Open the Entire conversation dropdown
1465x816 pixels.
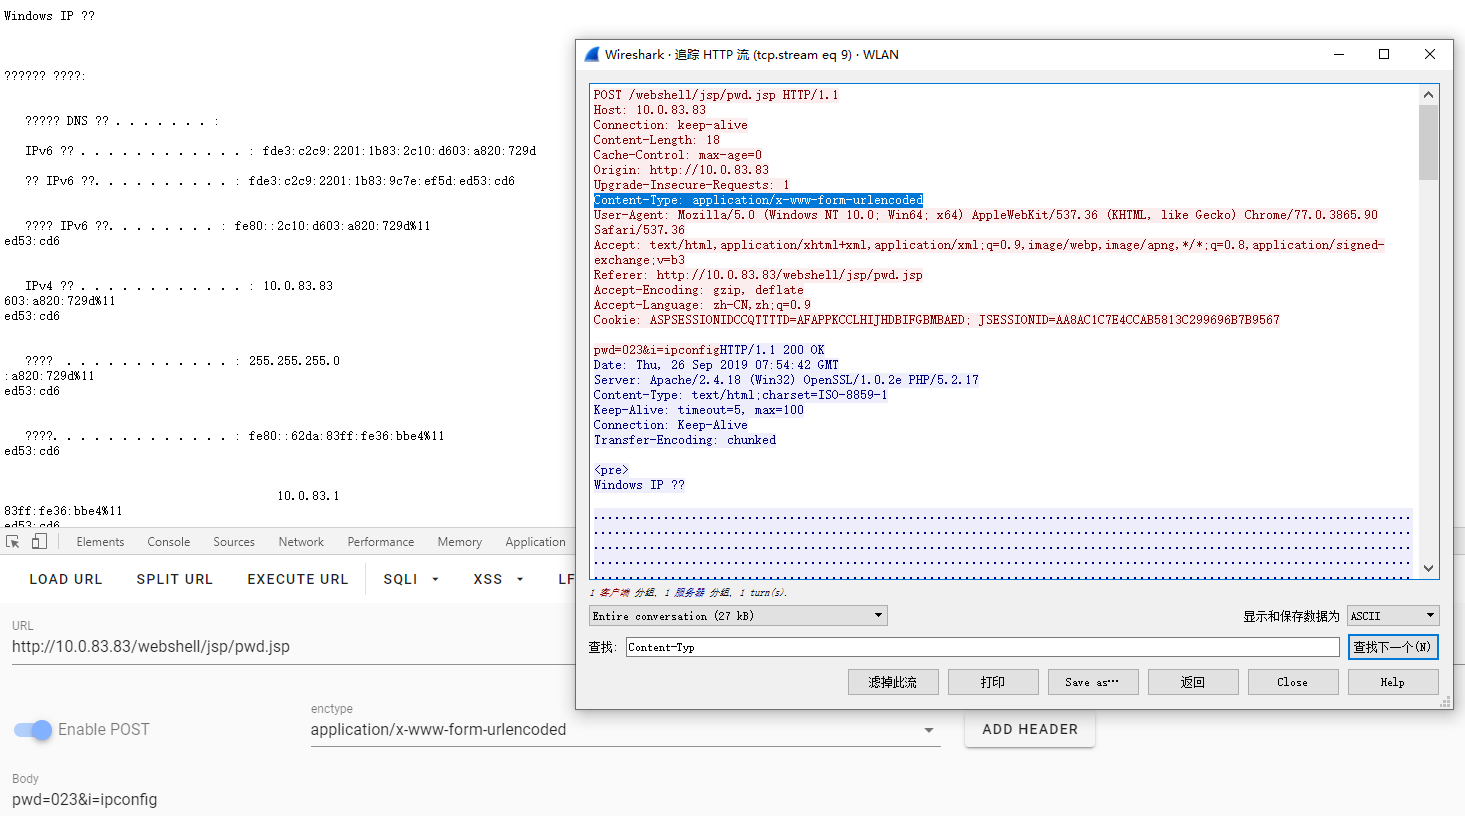(738, 616)
